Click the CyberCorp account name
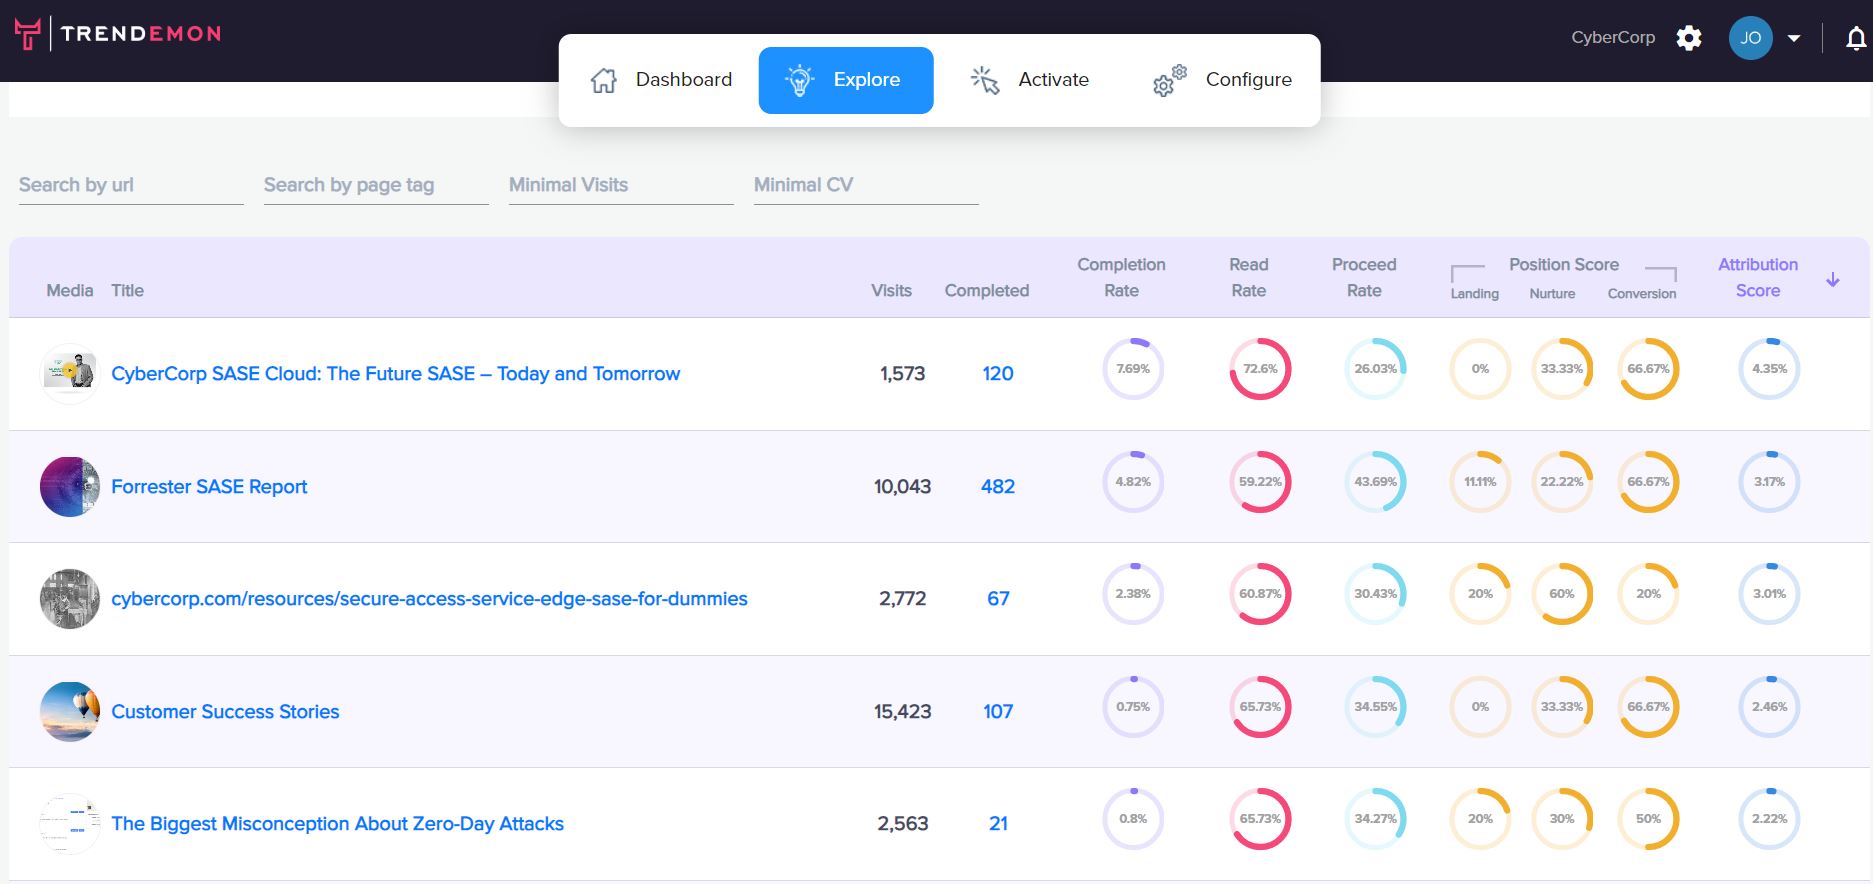 point(1612,37)
